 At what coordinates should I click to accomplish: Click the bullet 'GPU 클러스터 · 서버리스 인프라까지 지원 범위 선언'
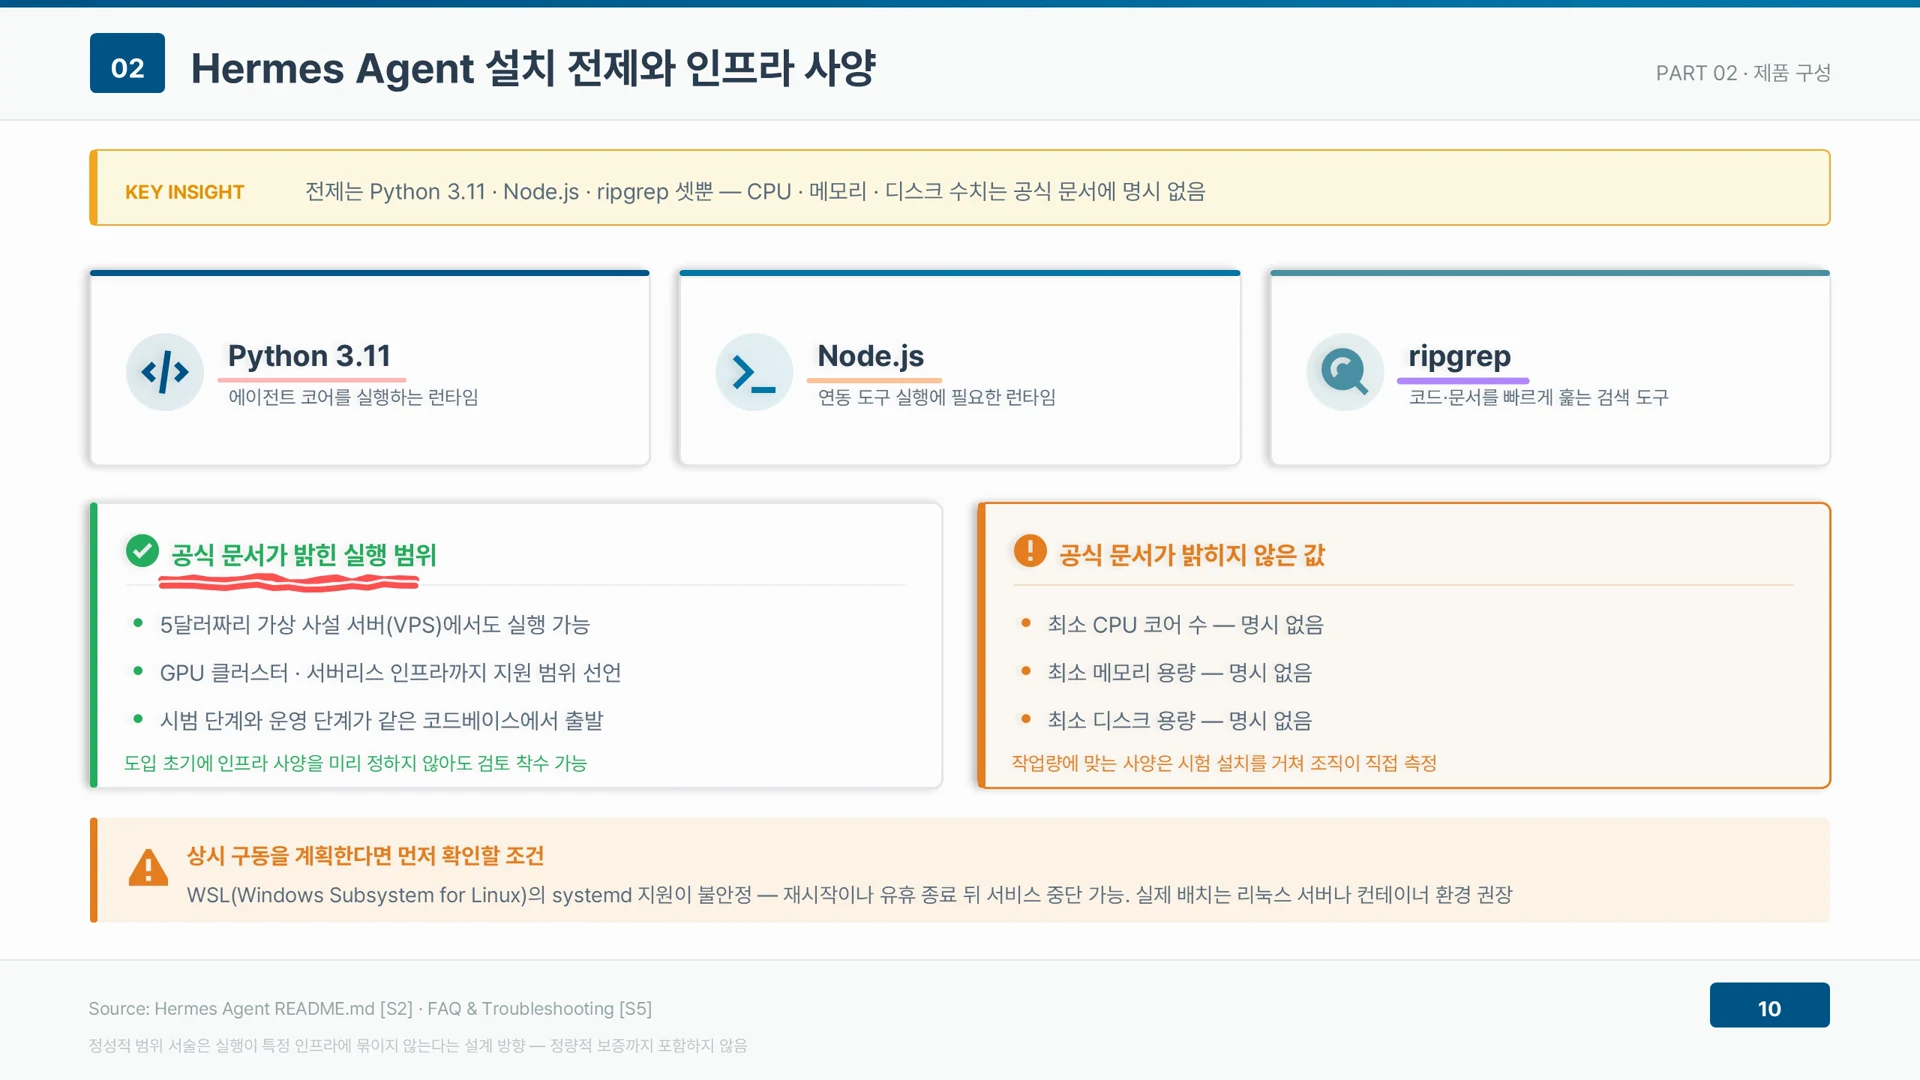click(390, 673)
